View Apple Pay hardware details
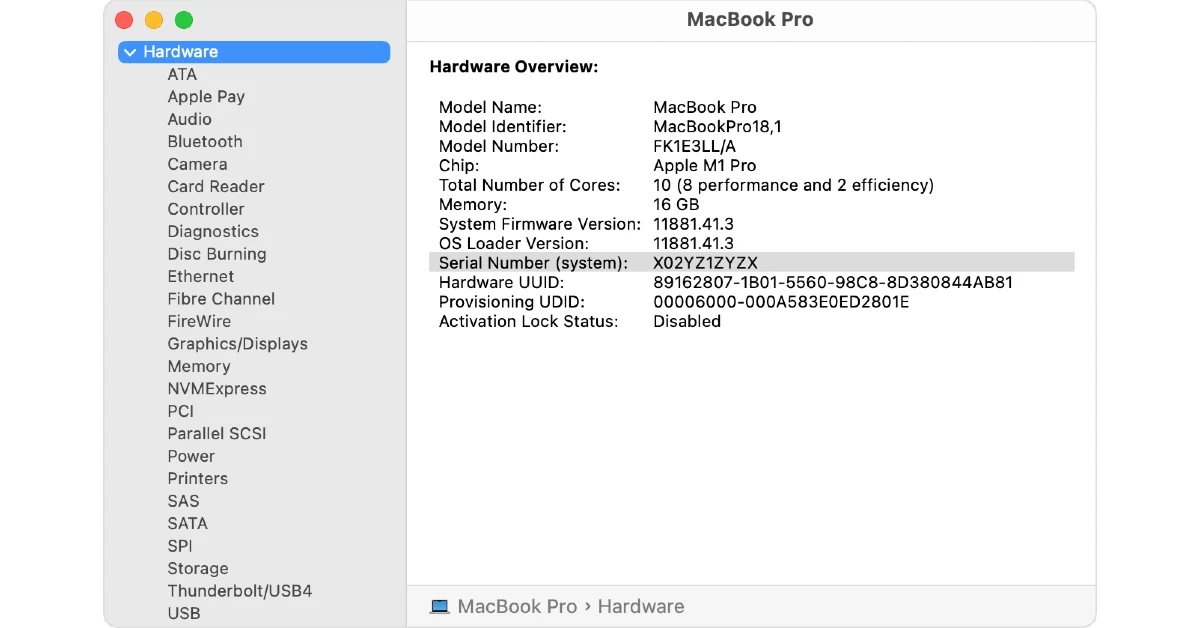 (206, 96)
